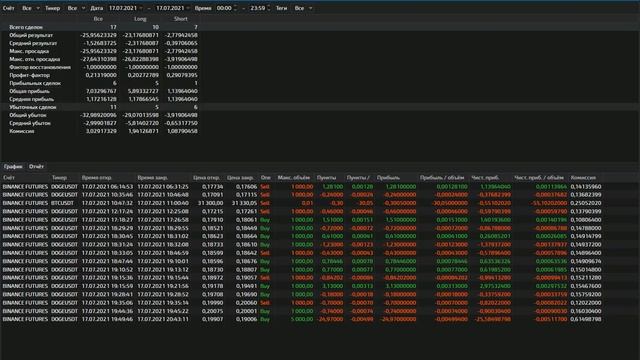The image size is (640, 360).
Task: Use stepper arrows beside 23:59 time
Action: coord(269,8)
